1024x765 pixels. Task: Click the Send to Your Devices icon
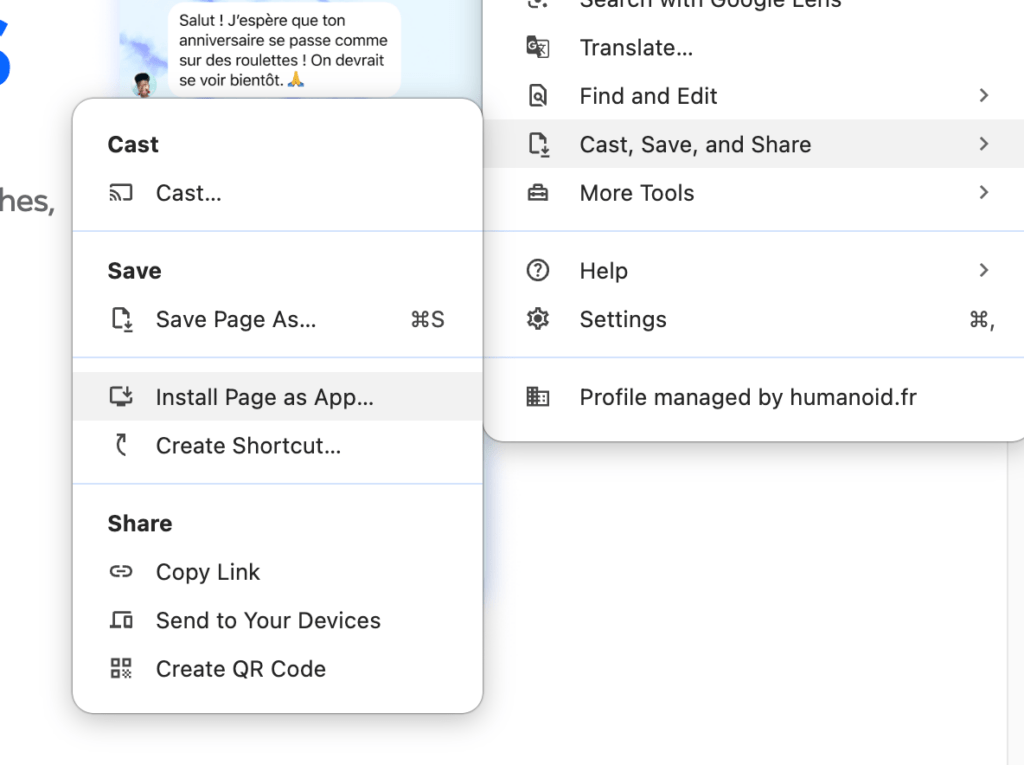[121, 620]
